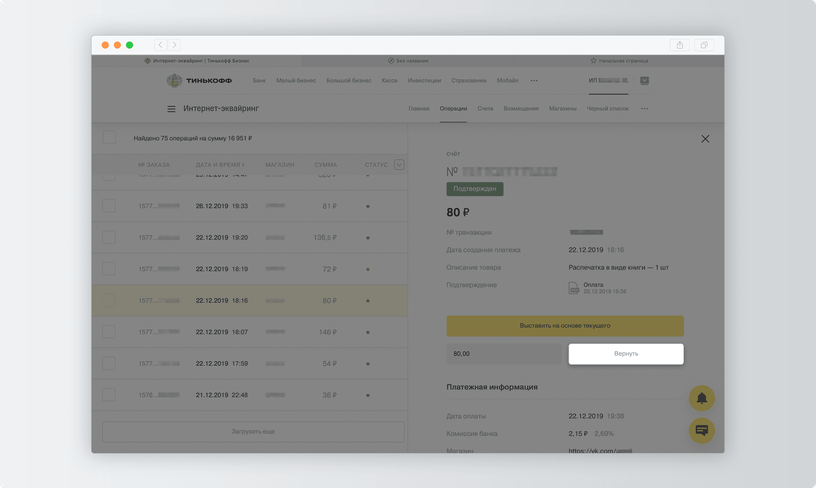Sort by ДАТА И ВРЕМЯ column

[220, 165]
